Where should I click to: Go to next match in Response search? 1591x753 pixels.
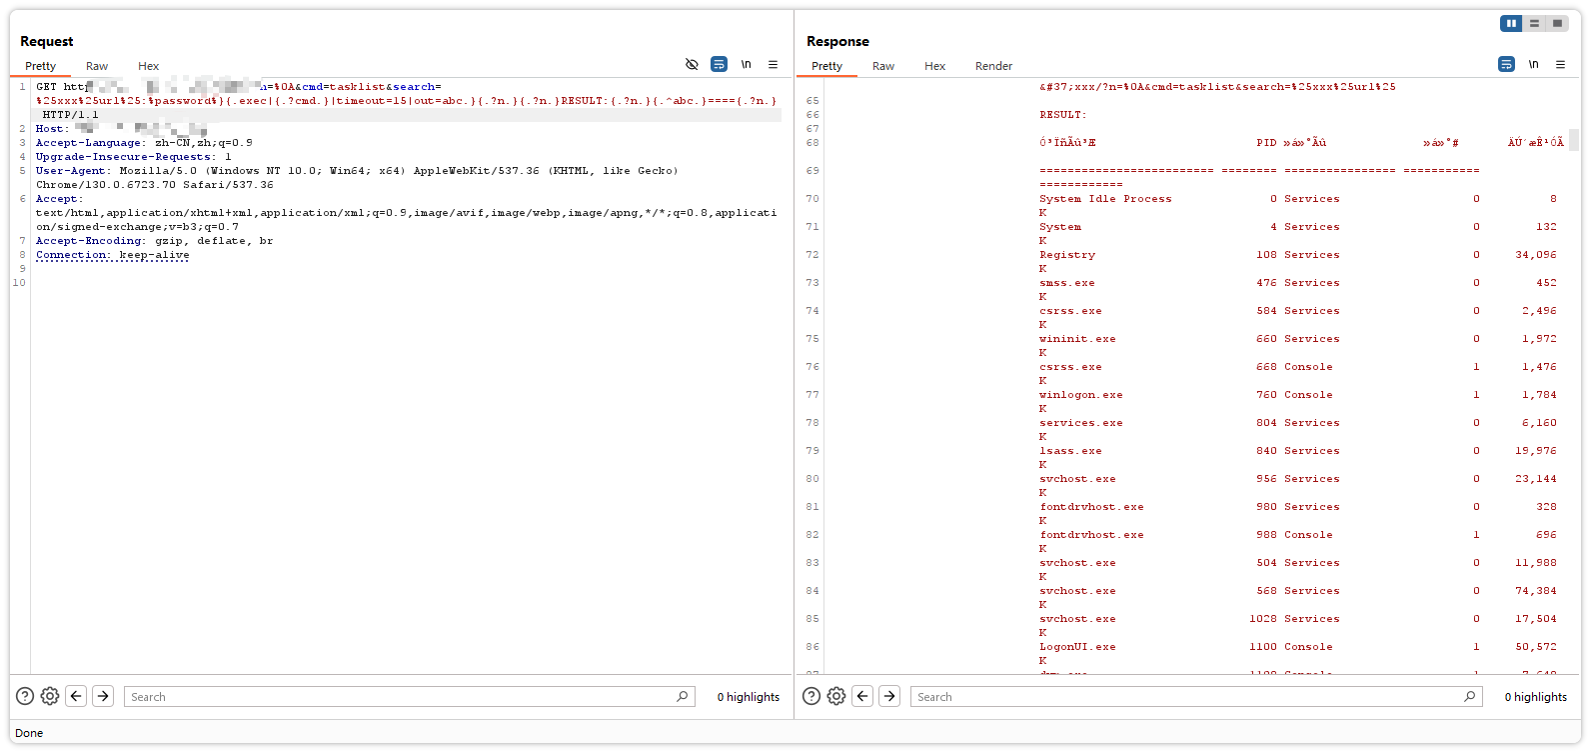point(889,696)
